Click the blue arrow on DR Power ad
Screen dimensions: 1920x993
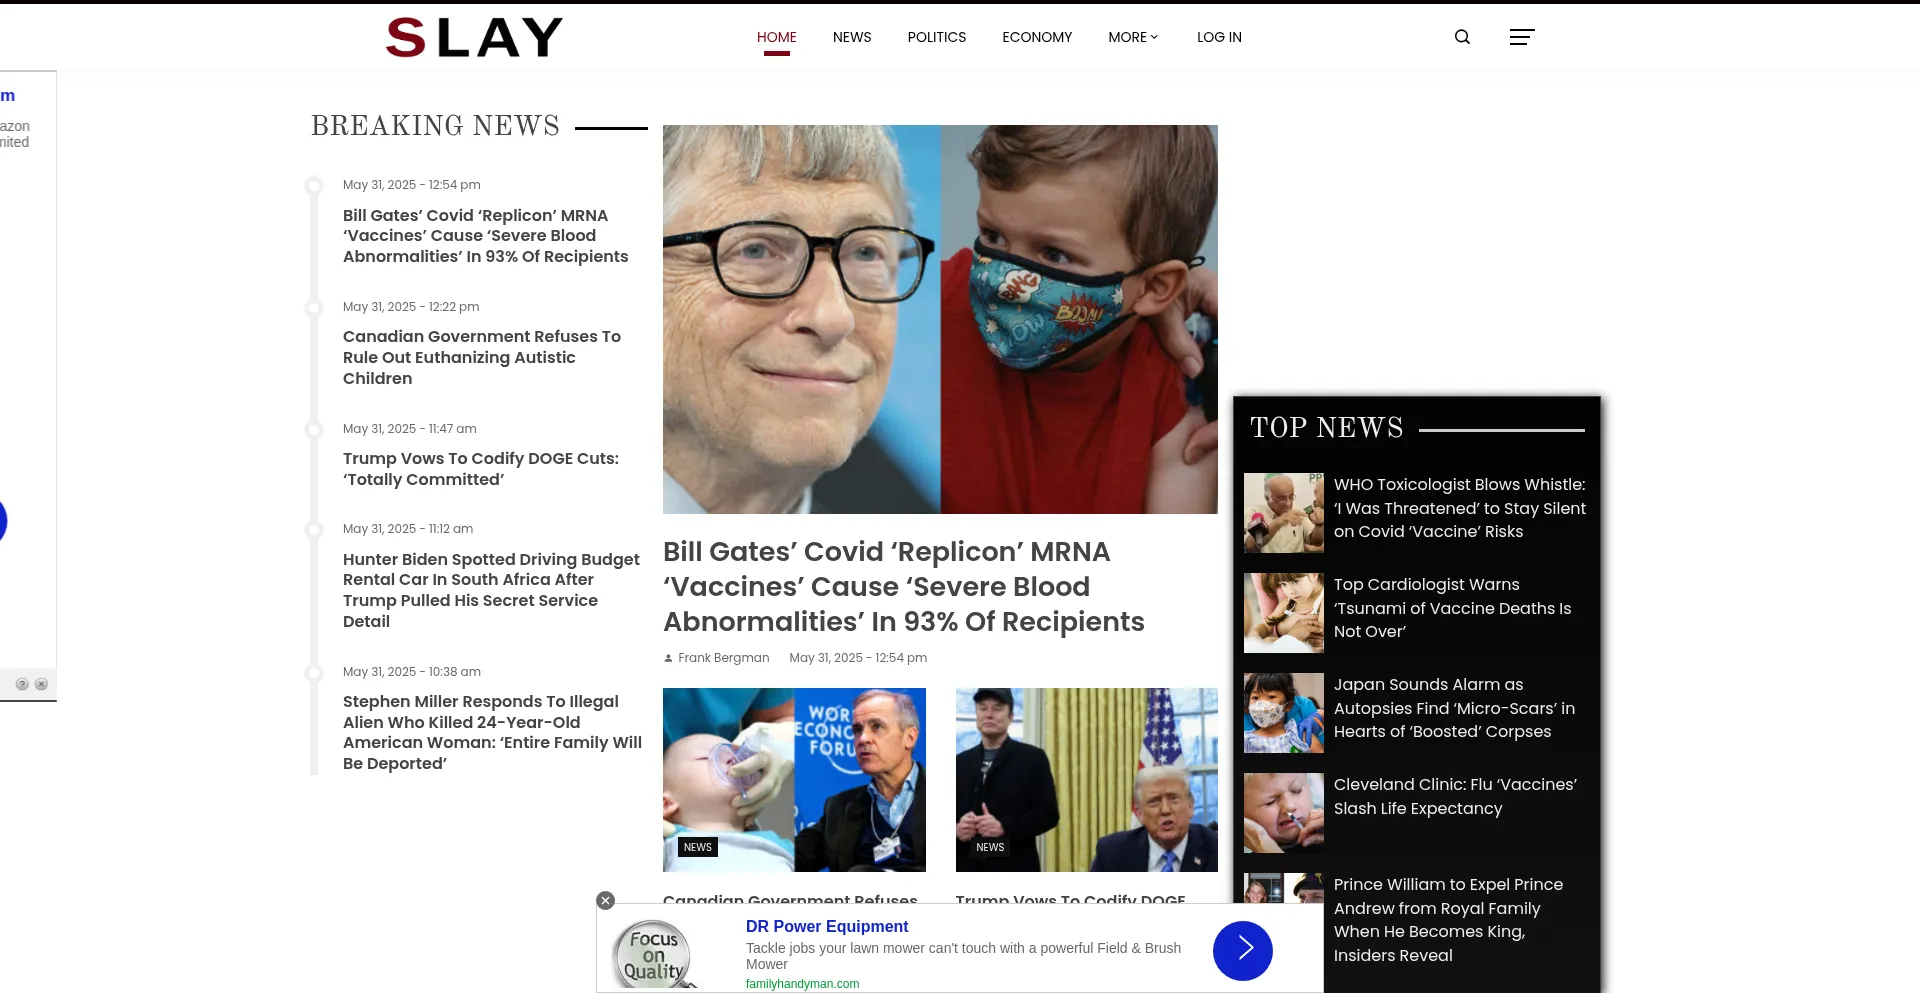pos(1242,950)
